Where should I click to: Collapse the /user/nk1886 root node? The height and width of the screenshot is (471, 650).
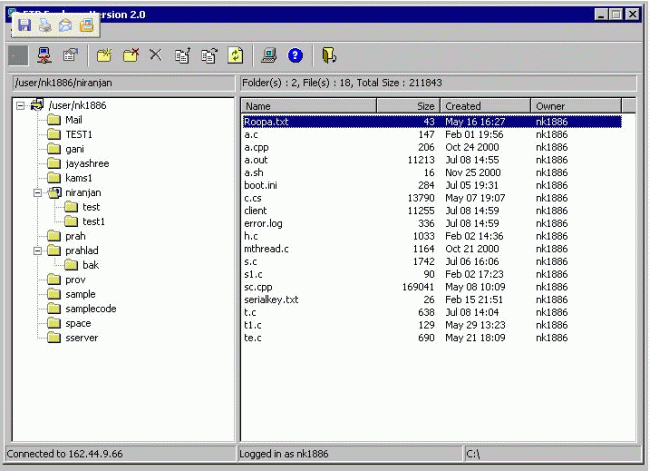pos(21,105)
